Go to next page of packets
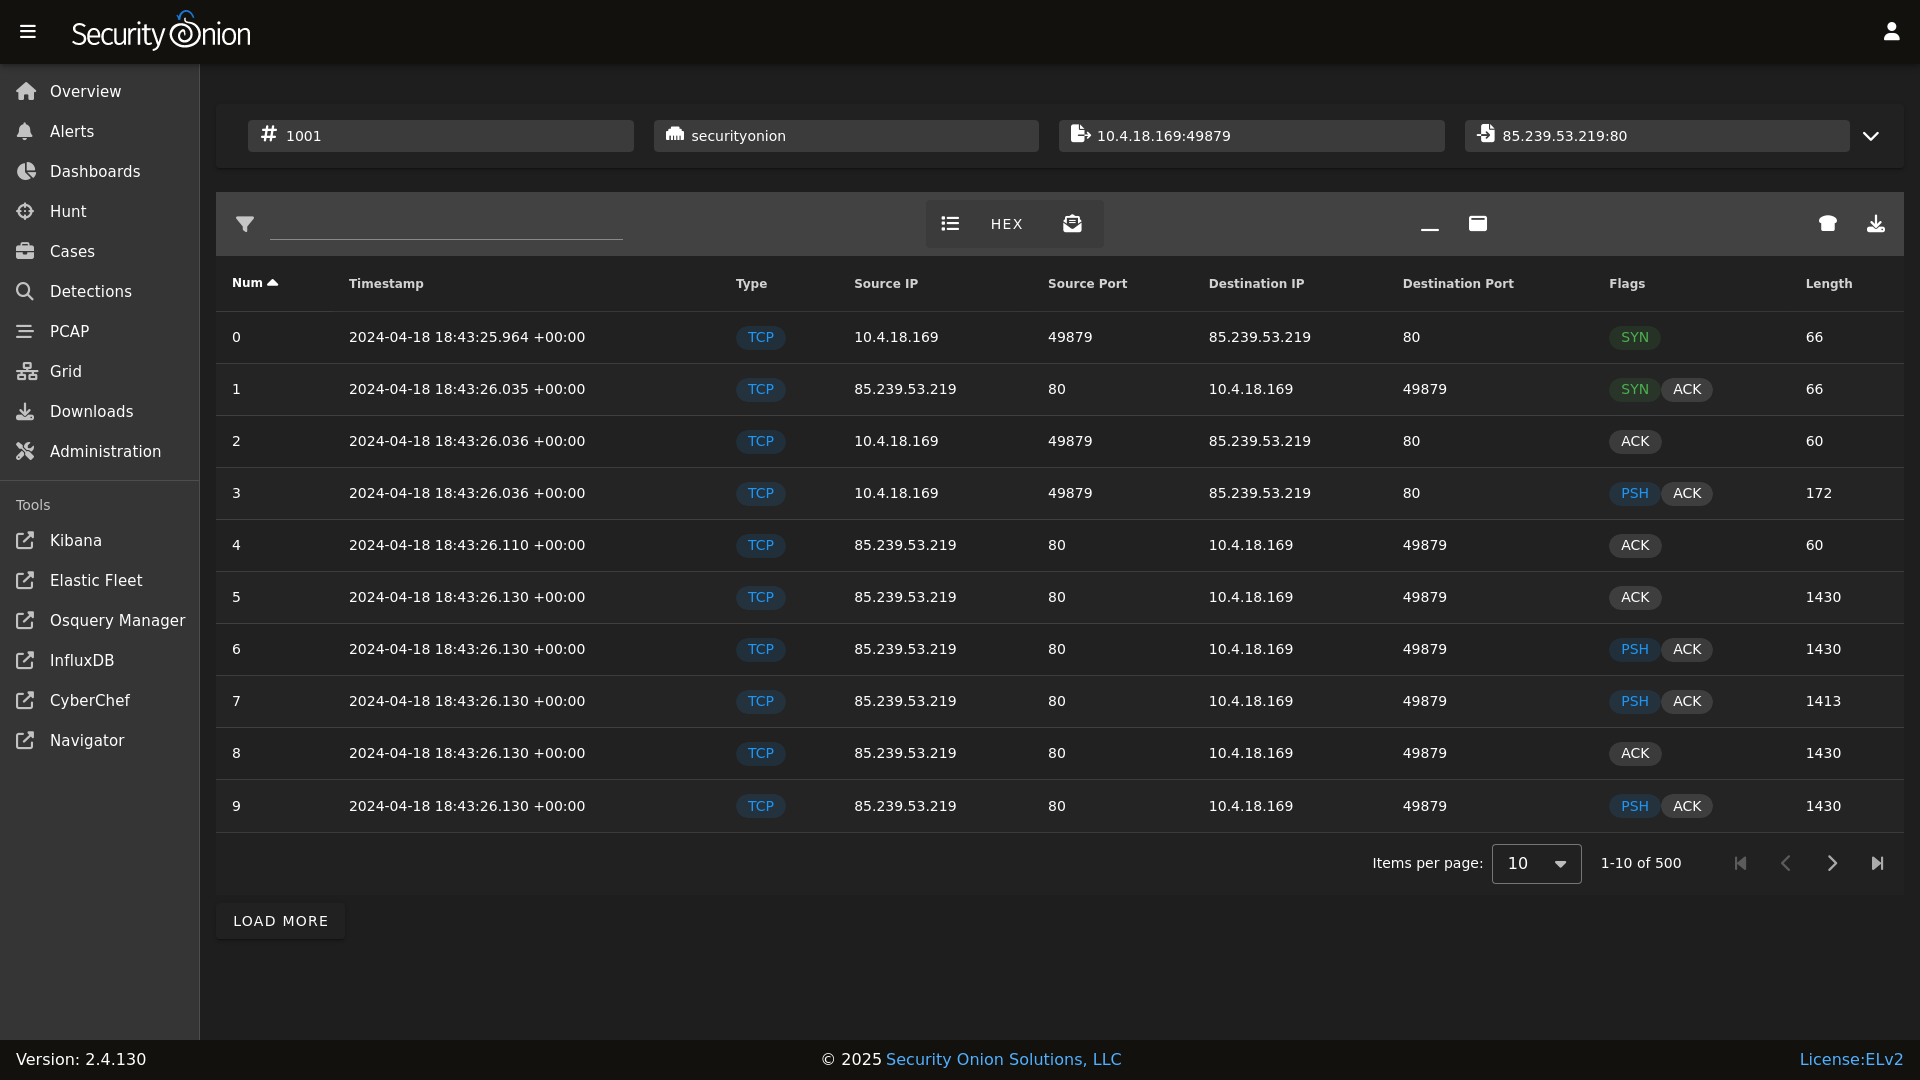1920x1080 pixels. coord(1832,863)
